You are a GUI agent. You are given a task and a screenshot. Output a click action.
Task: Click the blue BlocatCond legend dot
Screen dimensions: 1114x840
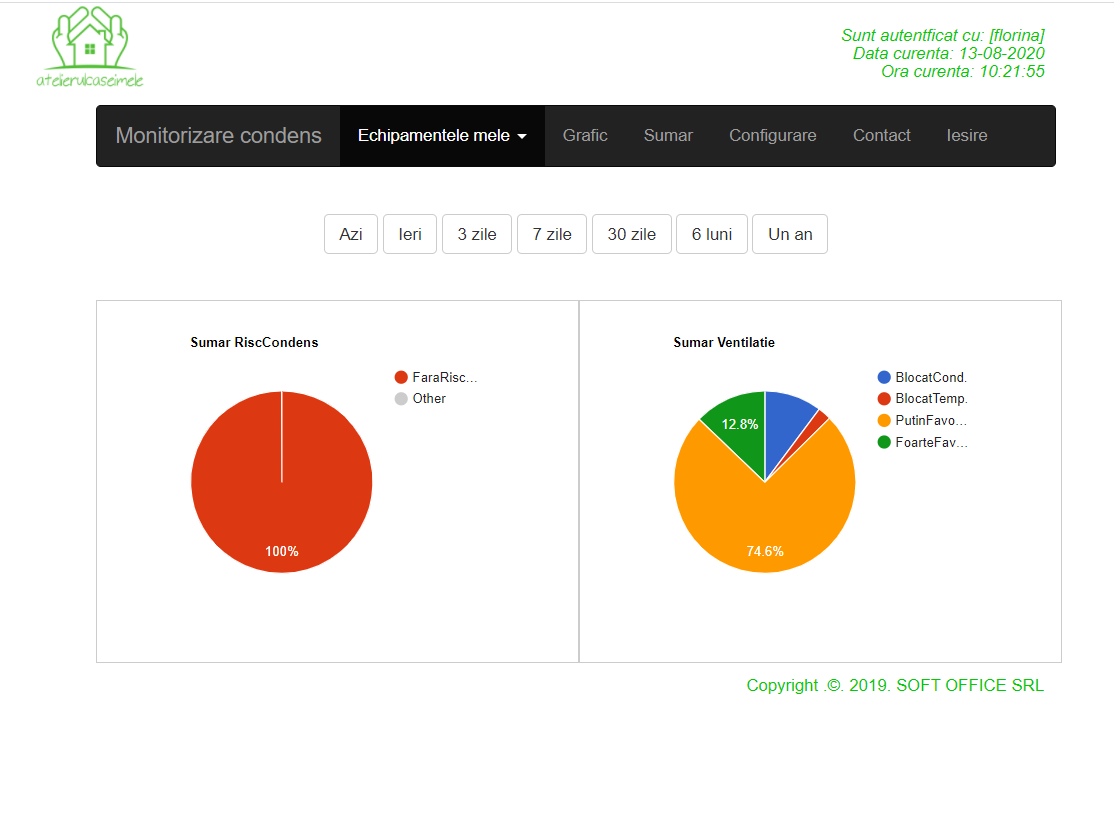884,377
